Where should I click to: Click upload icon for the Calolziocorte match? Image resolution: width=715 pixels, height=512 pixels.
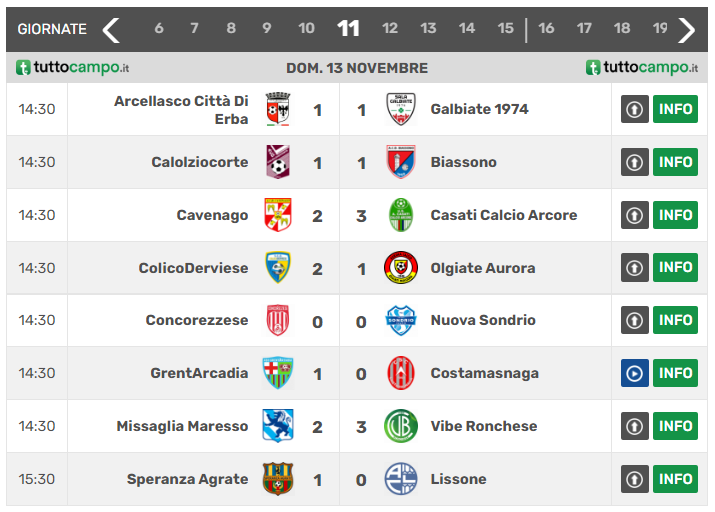[635, 162]
